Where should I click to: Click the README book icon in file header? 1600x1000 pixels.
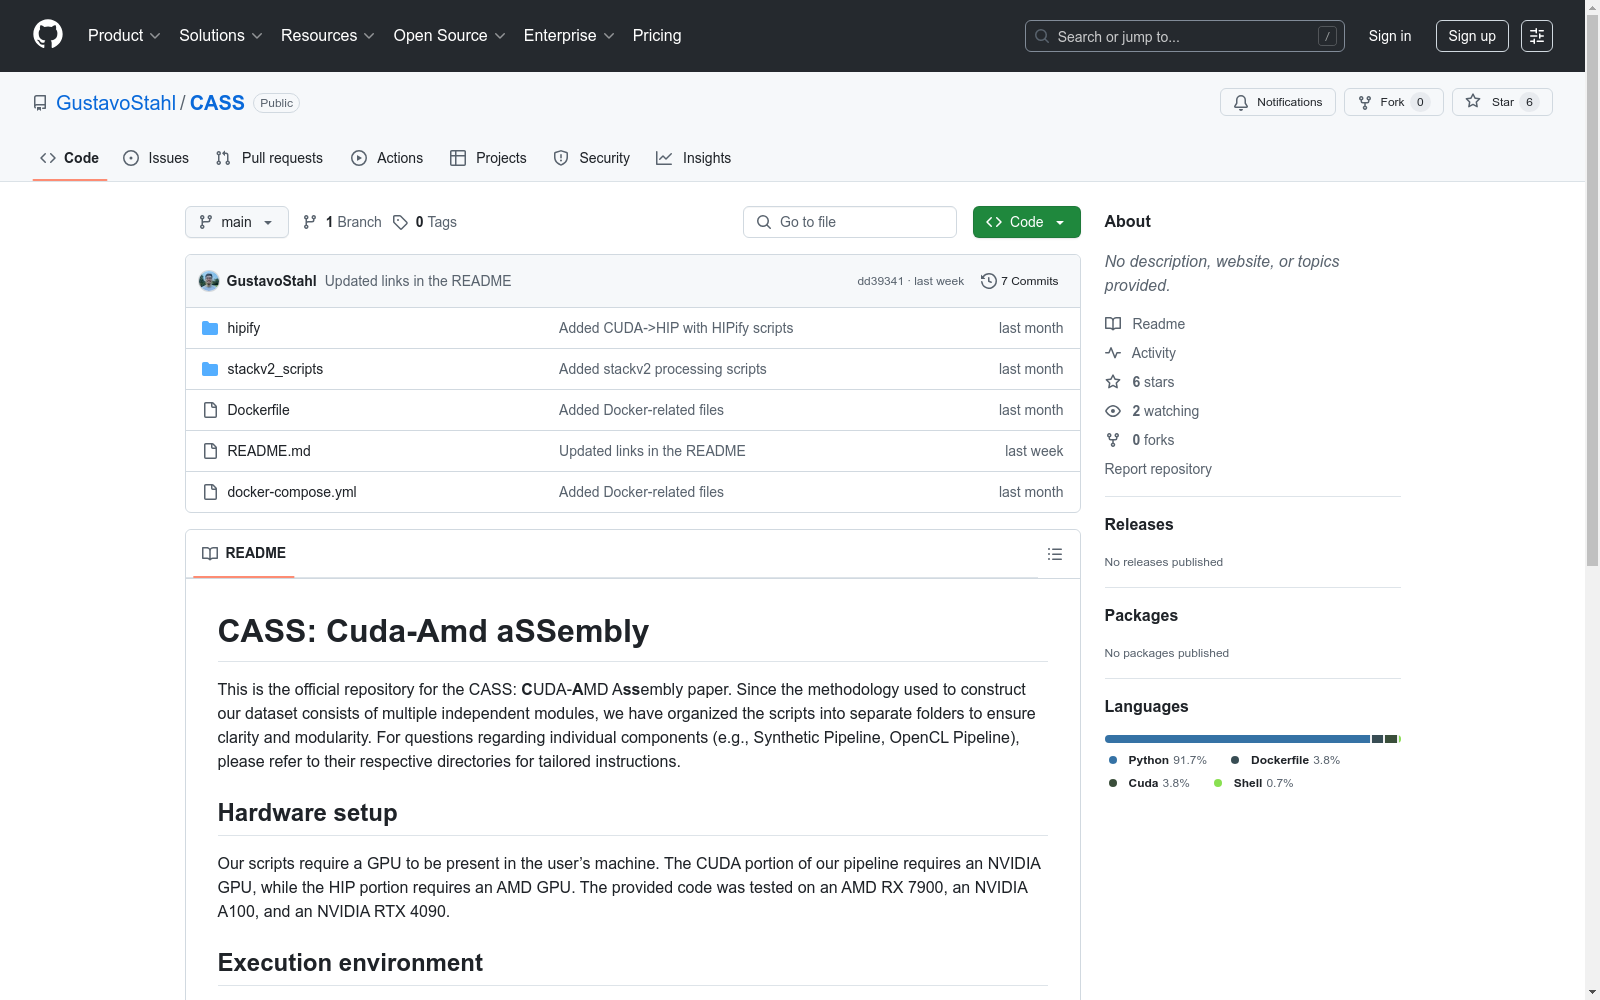click(x=210, y=553)
